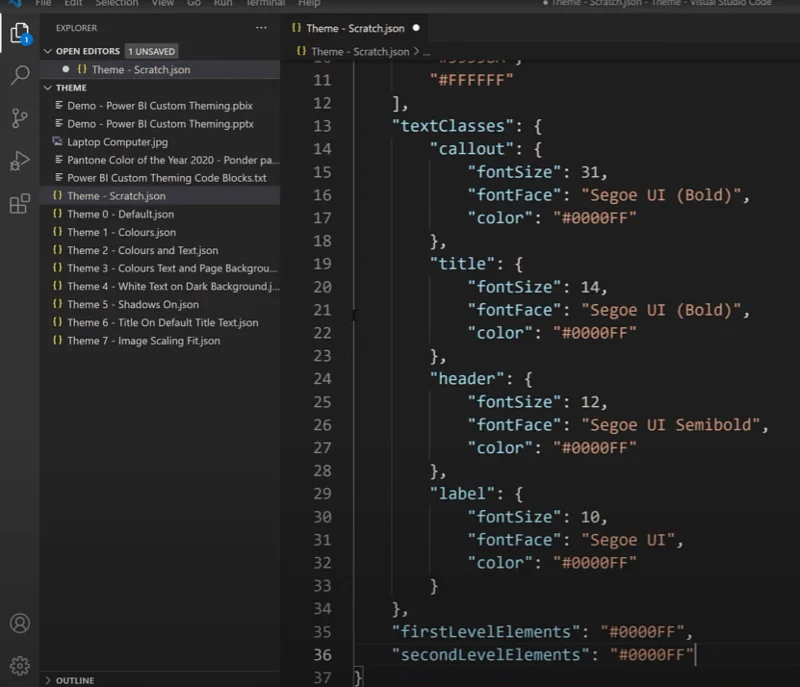Click unsaved dot in Open Editors entry

pos(66,69)
